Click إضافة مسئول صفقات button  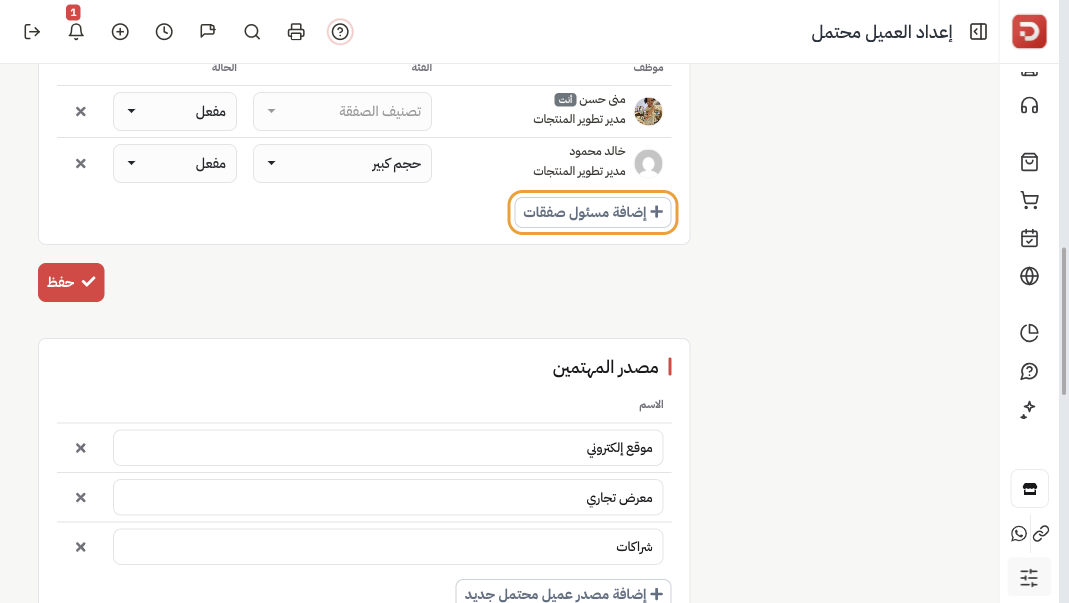point(592,212)
